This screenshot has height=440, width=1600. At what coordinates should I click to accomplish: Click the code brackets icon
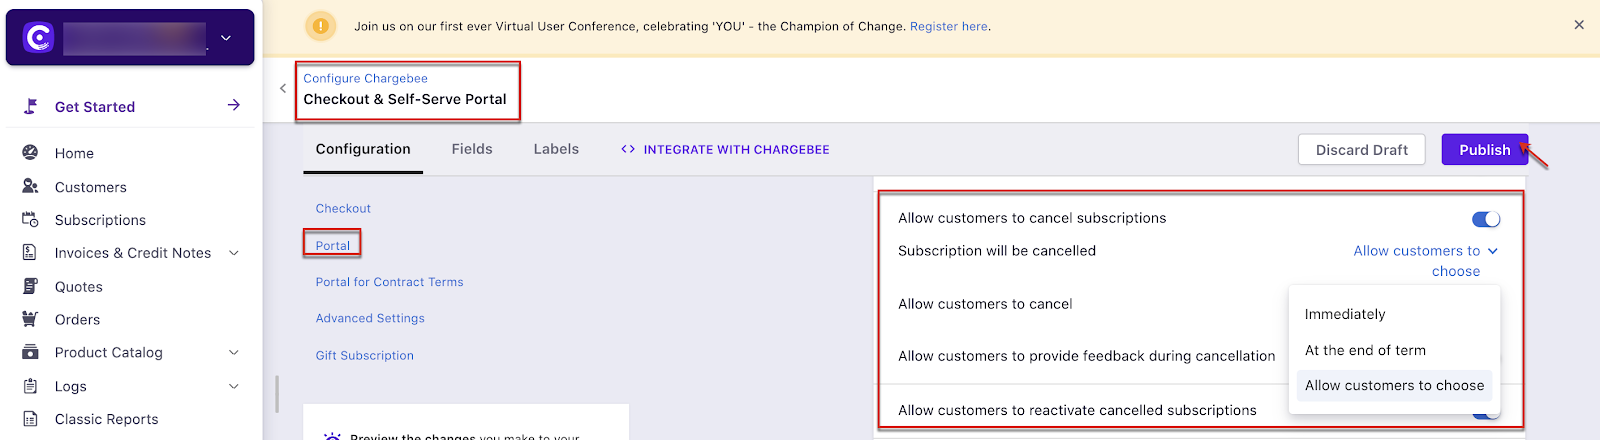coord(628,149)
